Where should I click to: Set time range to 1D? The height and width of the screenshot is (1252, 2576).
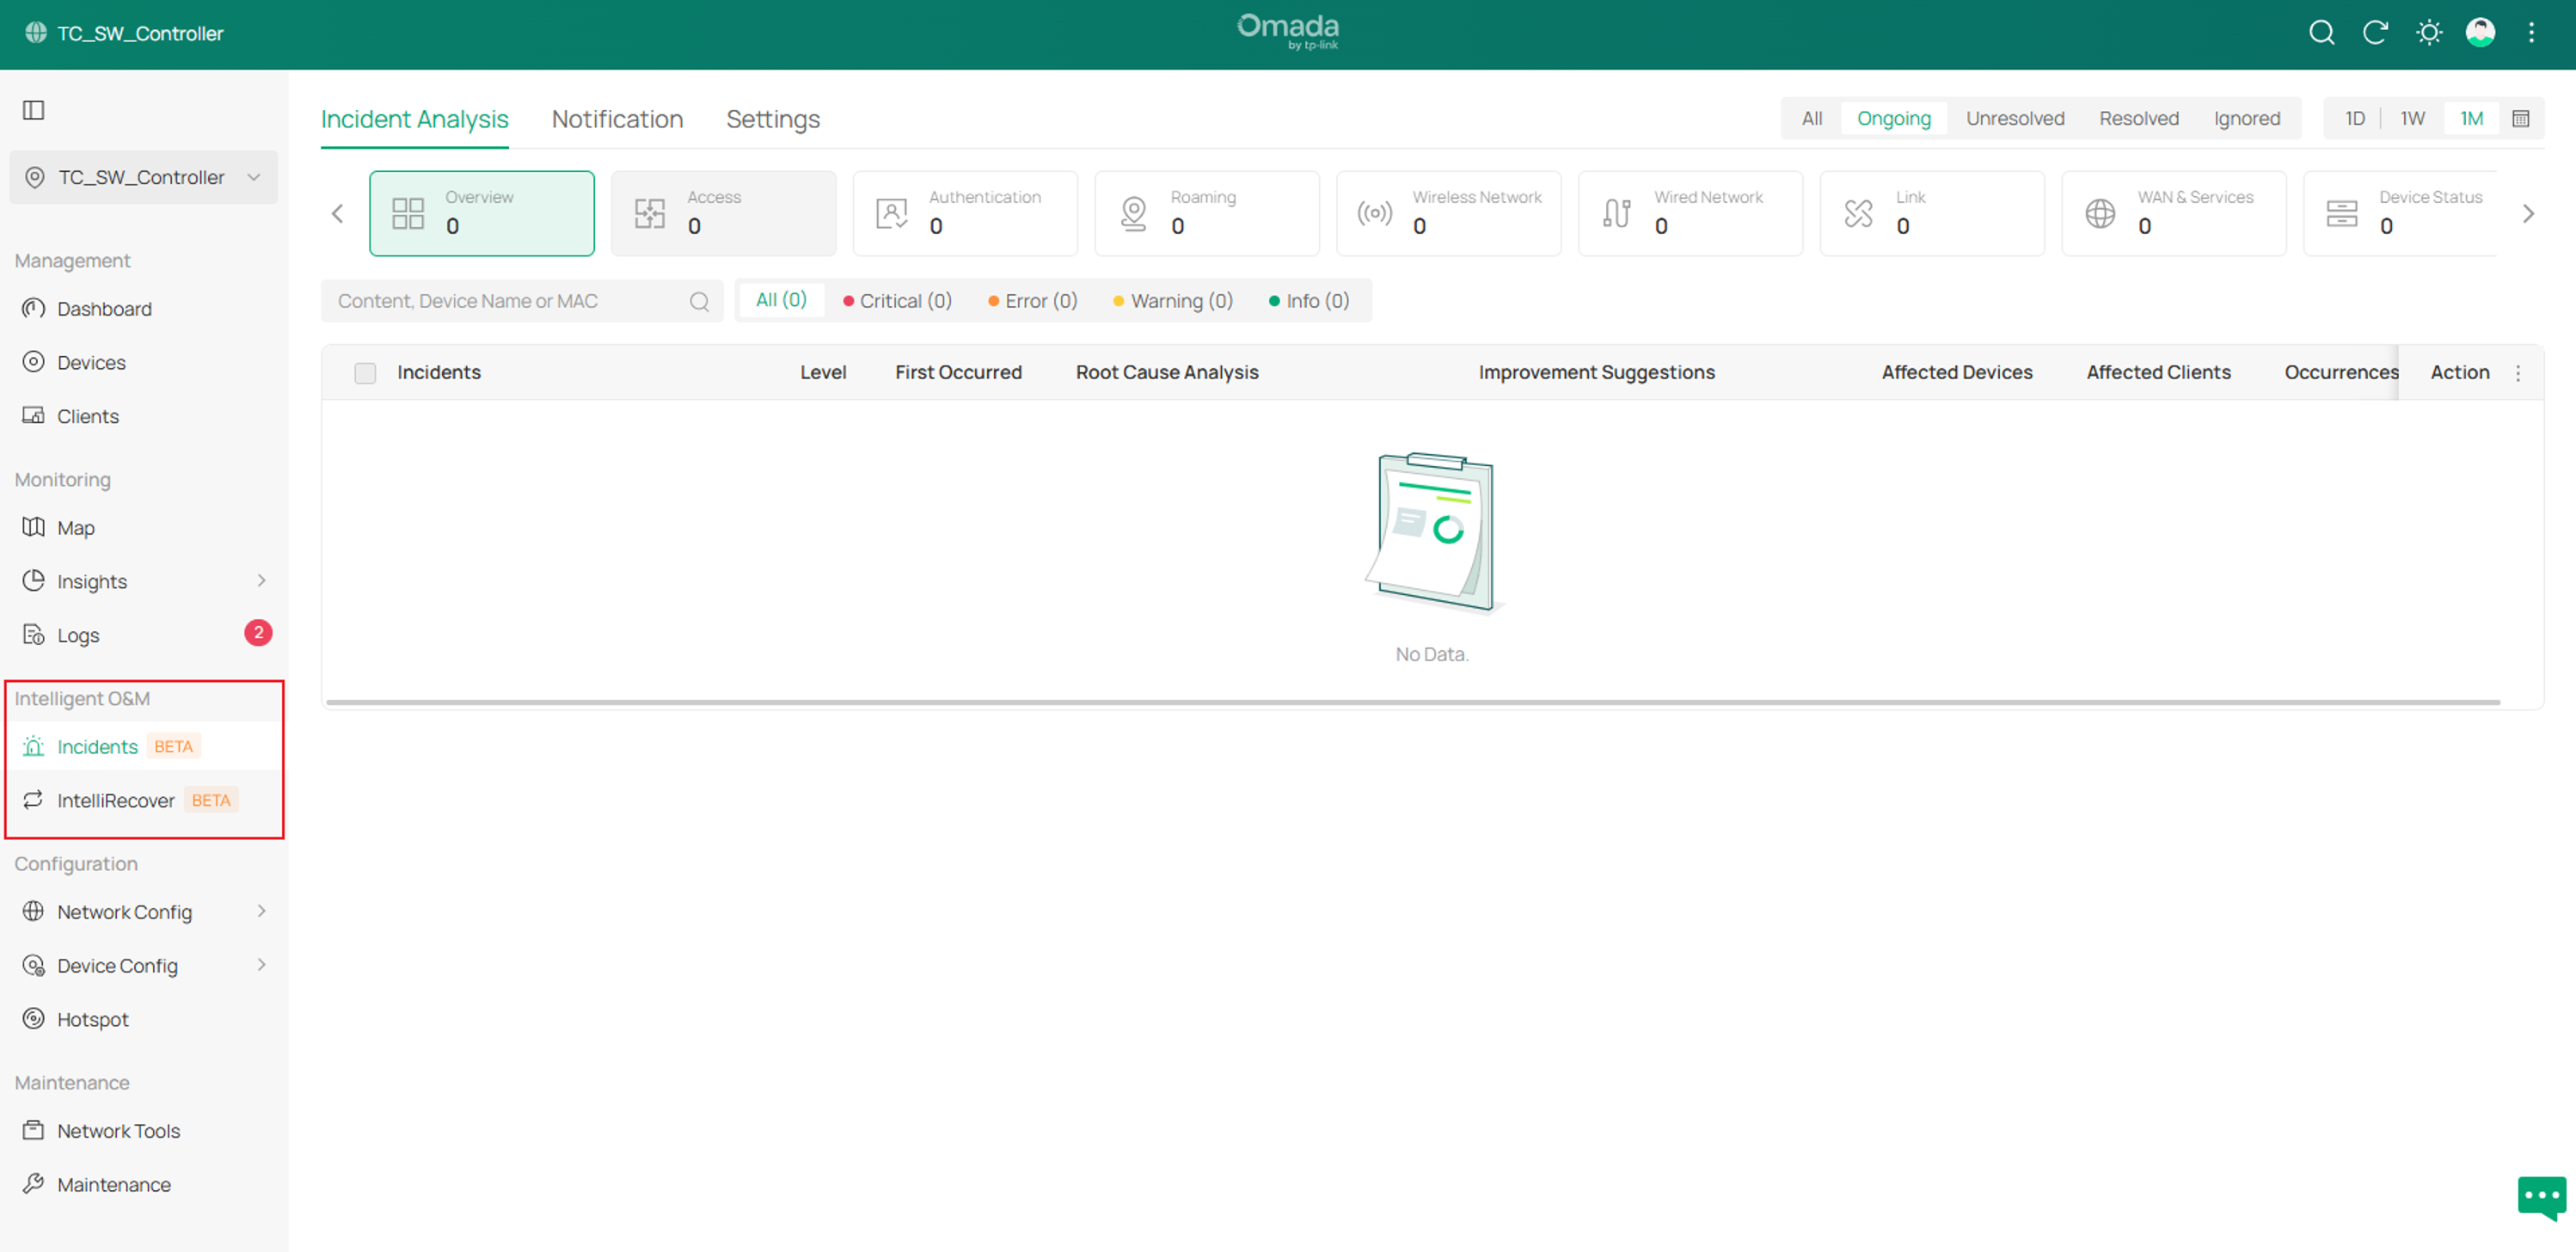tap(2355, 119)
